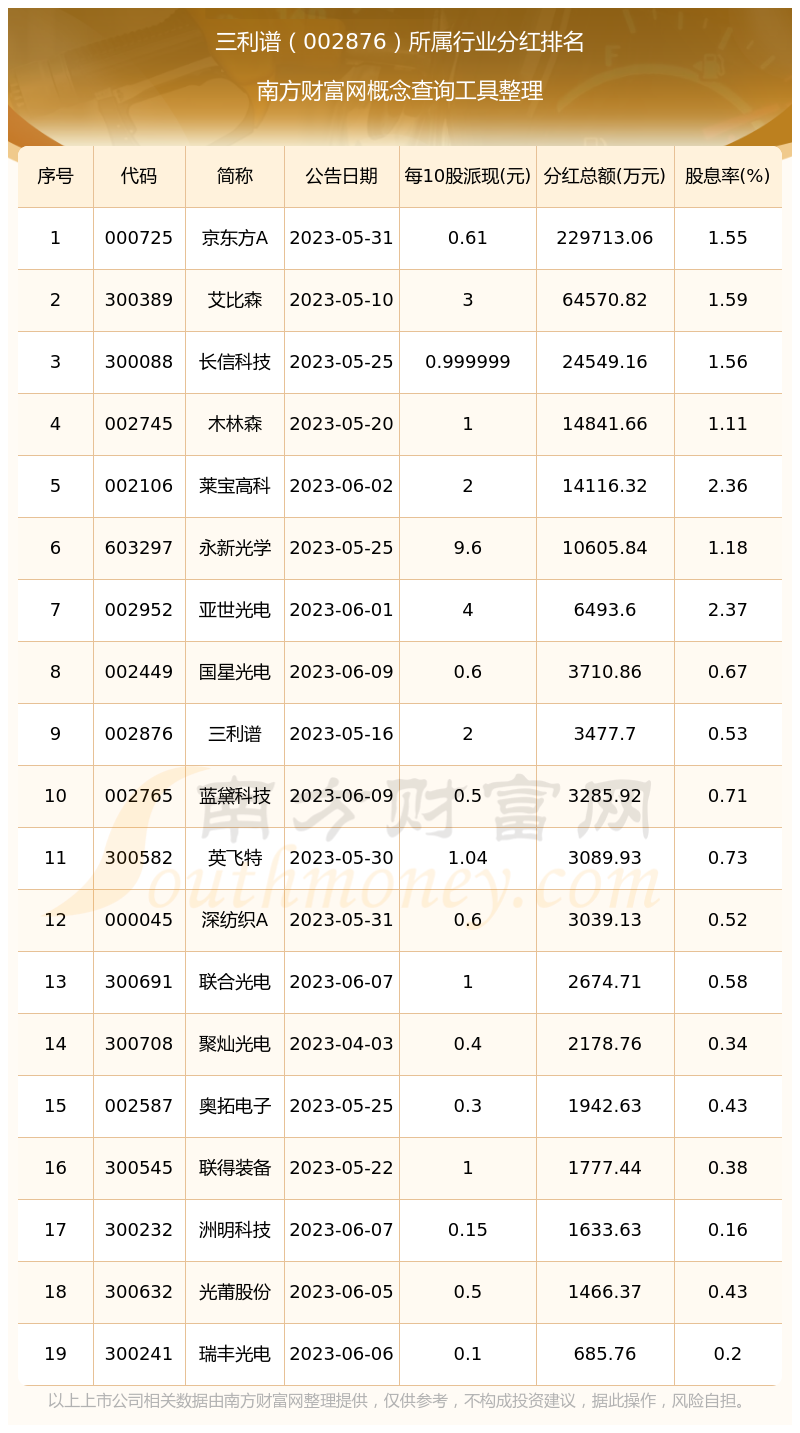Click the 长信科技 name cell
Viewport: 800px width, 1433px height.
pos(235,362)
